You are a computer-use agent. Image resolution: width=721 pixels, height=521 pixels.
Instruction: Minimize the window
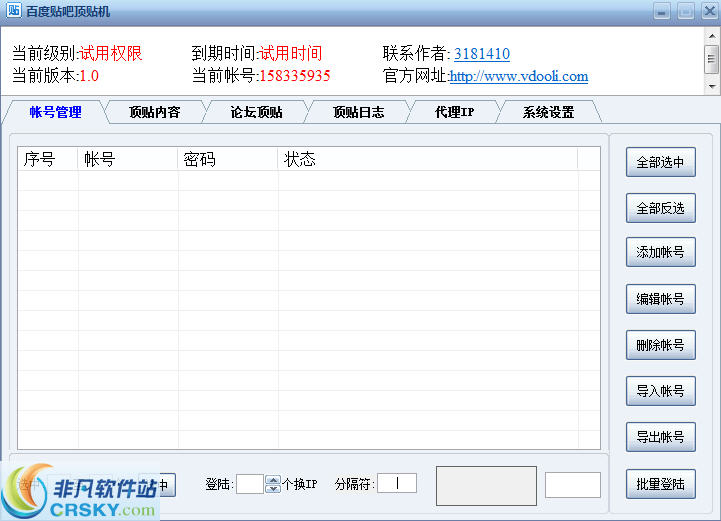pyautogui.click(x=662, y=11)
